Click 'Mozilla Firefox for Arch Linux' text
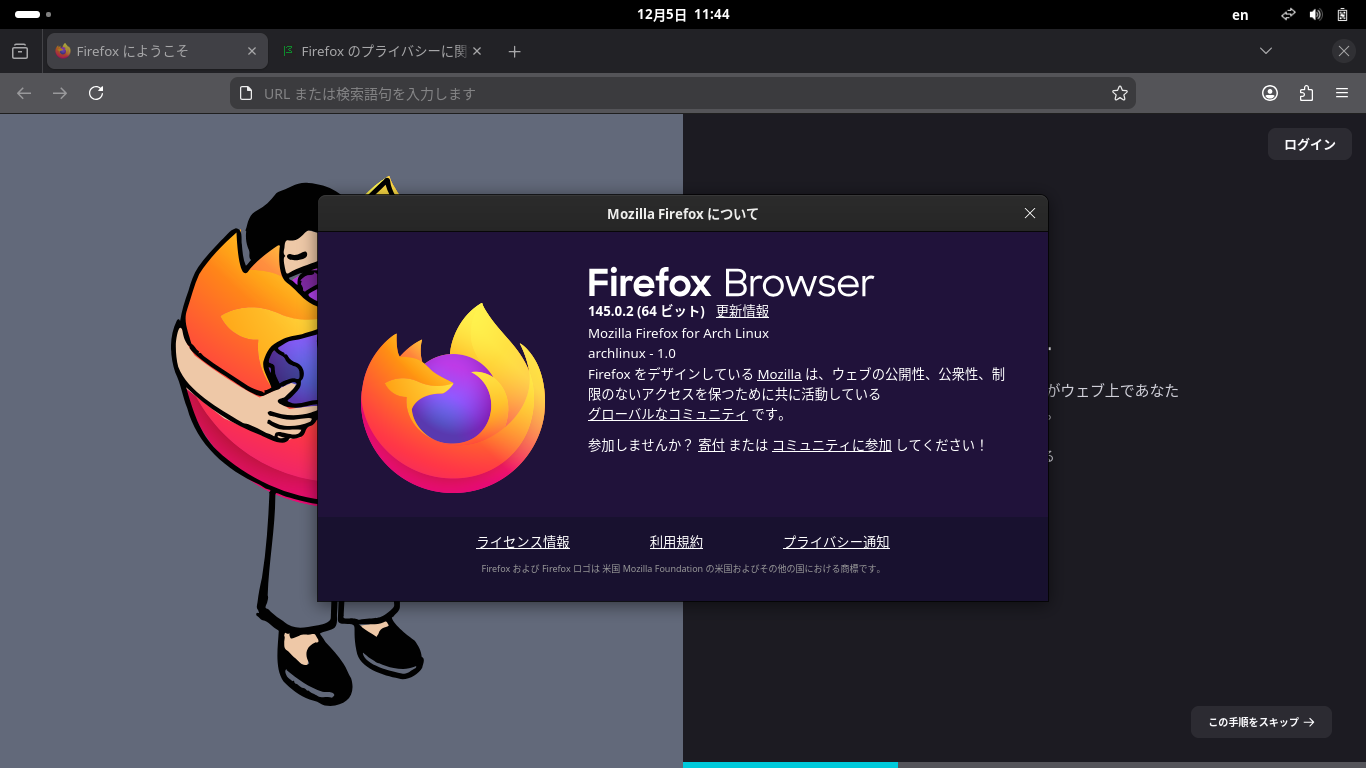Viewport: 1366px width, 768px height. tap(678, 333)
